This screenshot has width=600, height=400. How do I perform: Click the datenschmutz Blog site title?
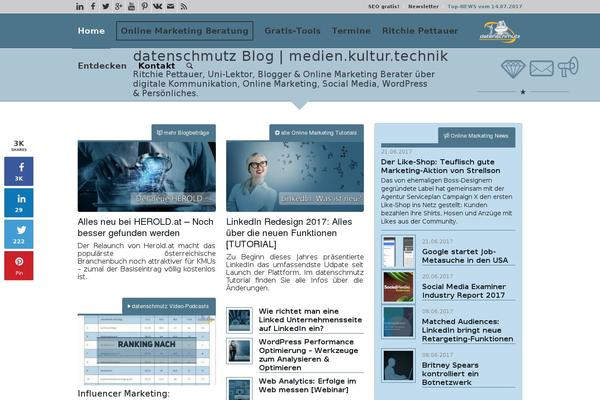(x=290, y=56)
